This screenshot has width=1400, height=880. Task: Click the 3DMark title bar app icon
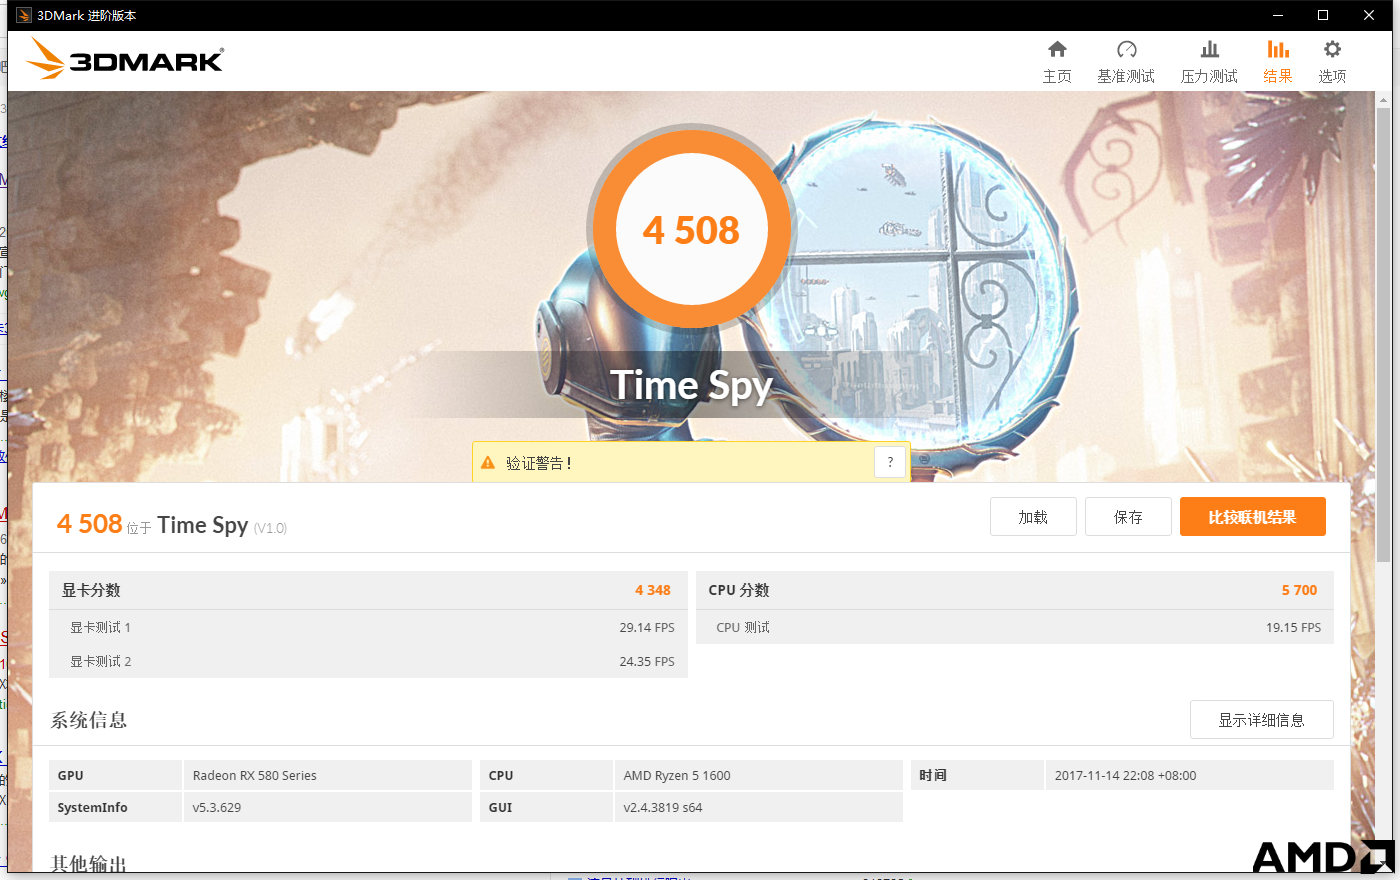coord(23,15)
